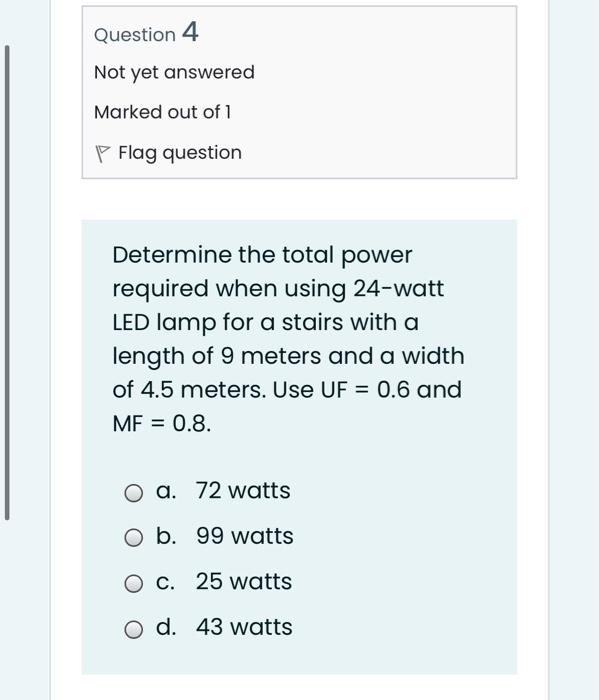Click the letter c. option marker
Viewport: 599px width, 700px height.
click(166, 582)
